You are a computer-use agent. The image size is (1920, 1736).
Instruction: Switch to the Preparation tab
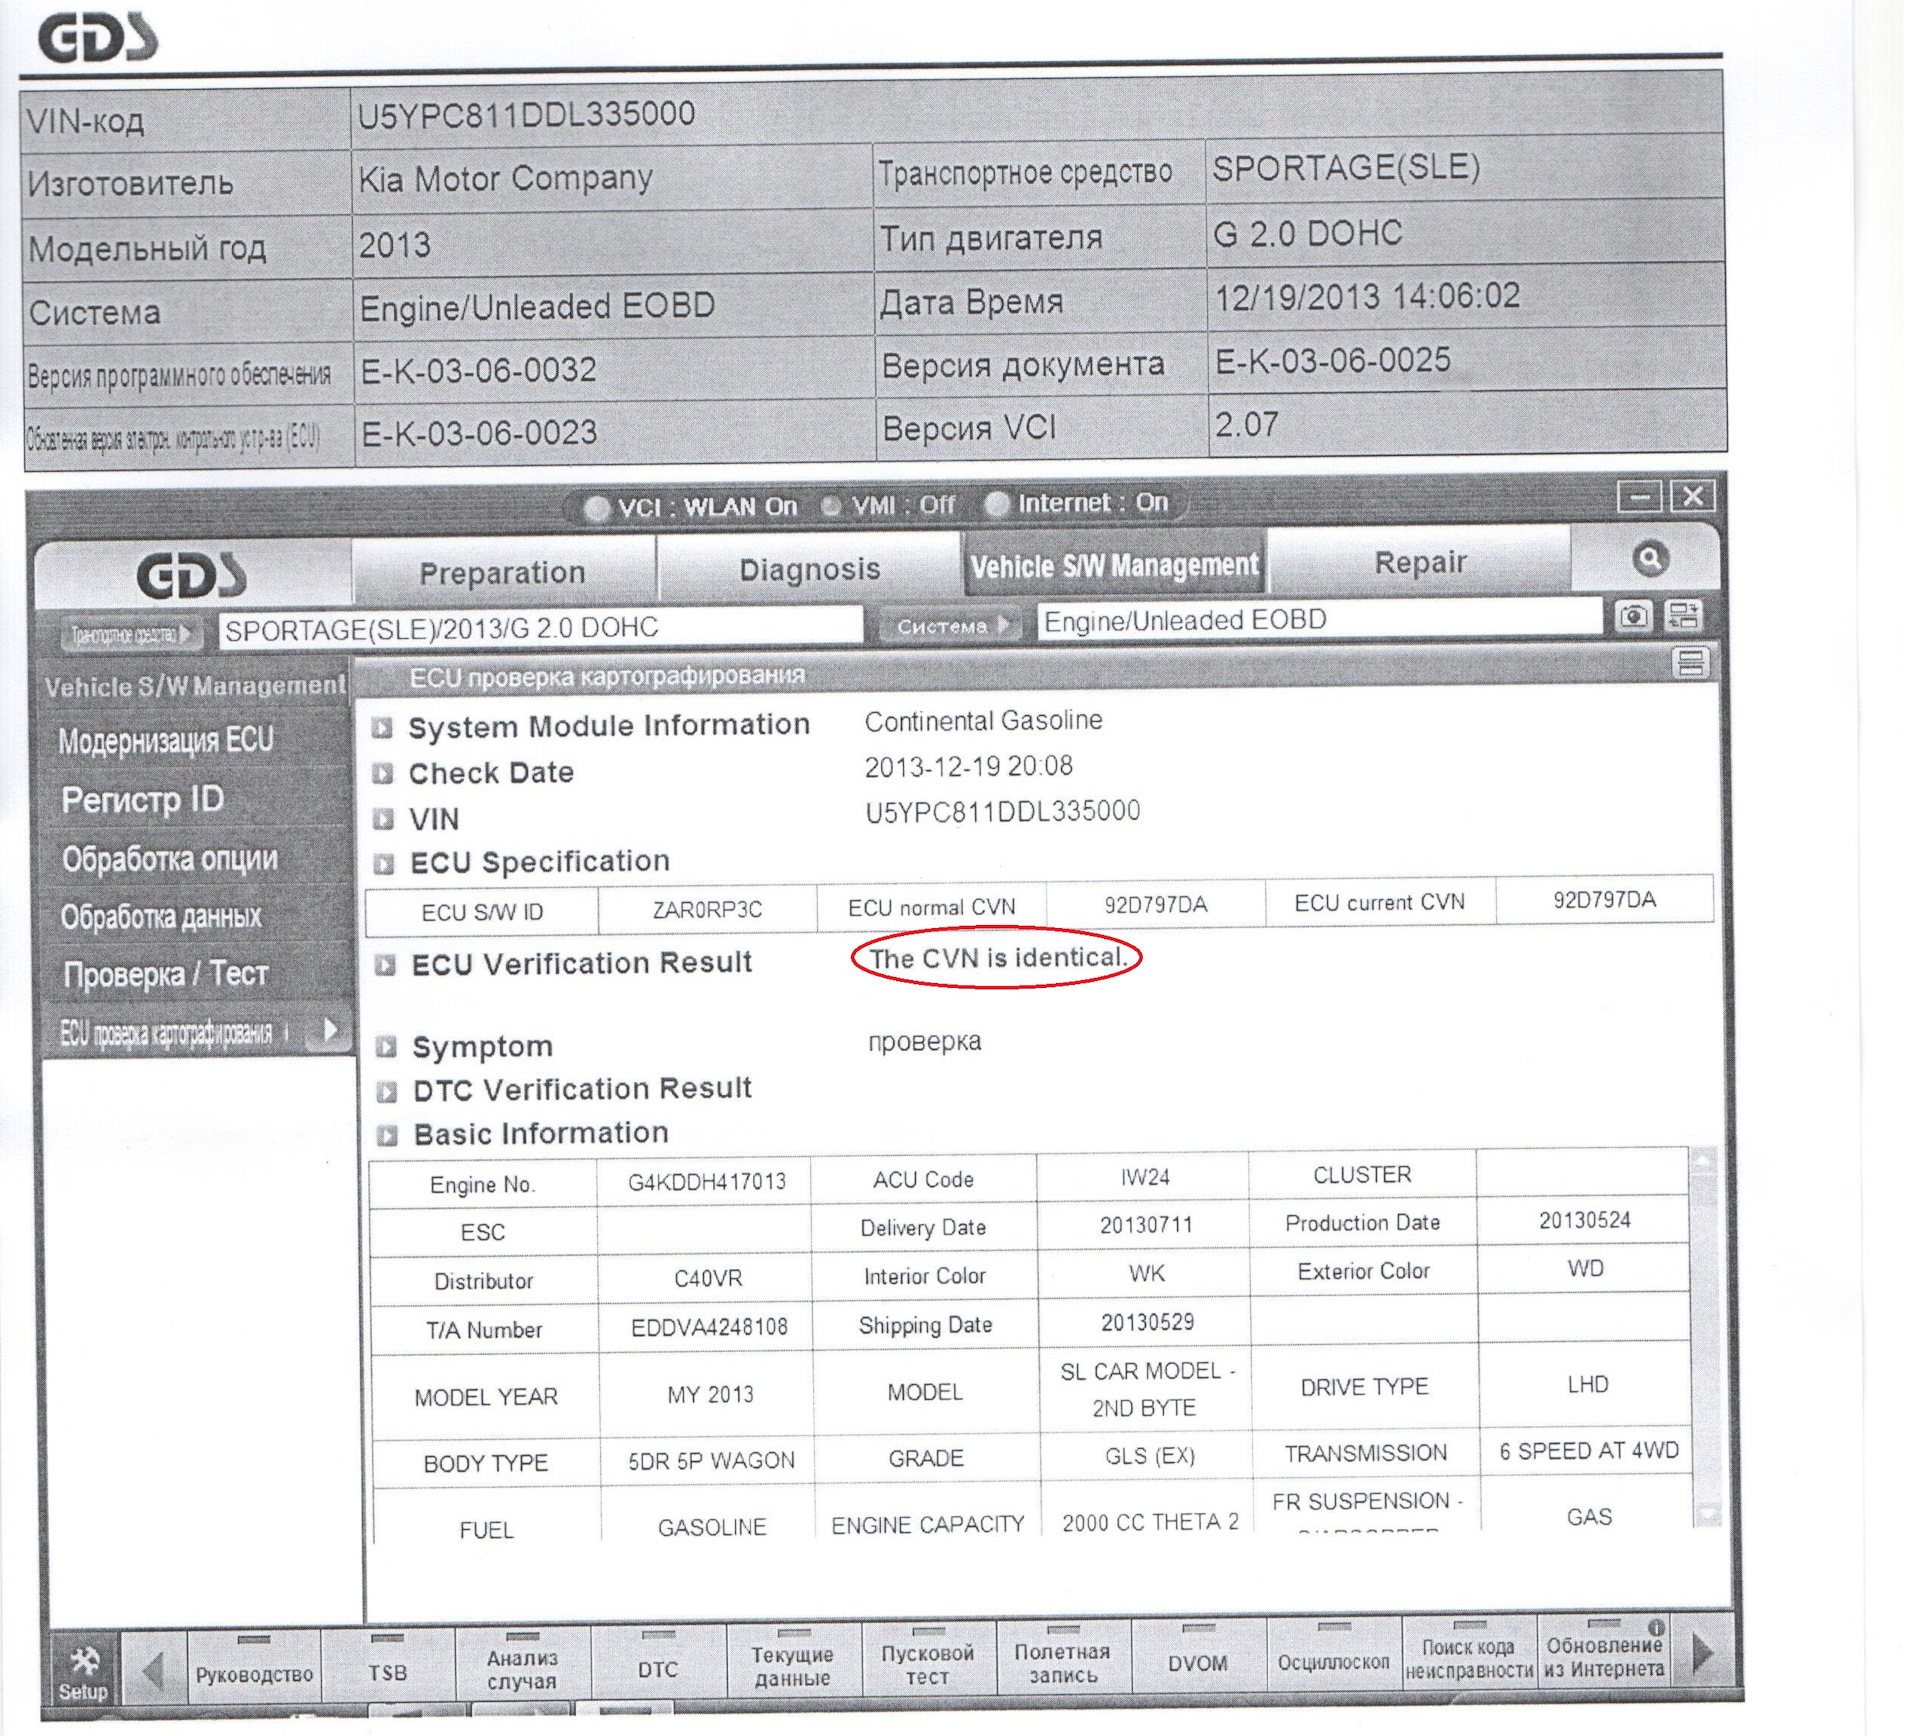click(502, 573)
